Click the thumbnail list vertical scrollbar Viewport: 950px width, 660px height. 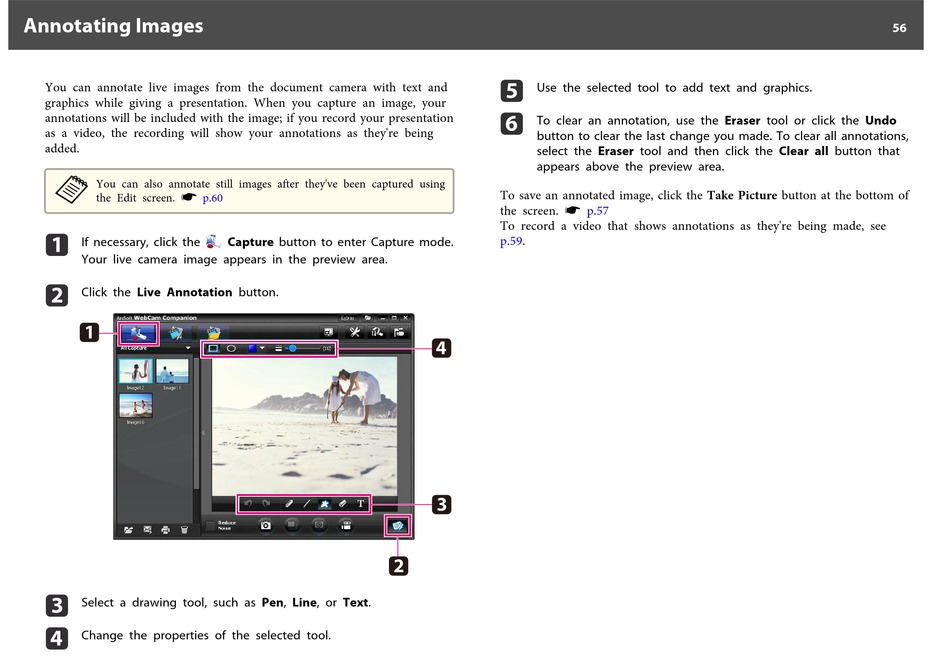pyautogui.click(x=196, y=424)
